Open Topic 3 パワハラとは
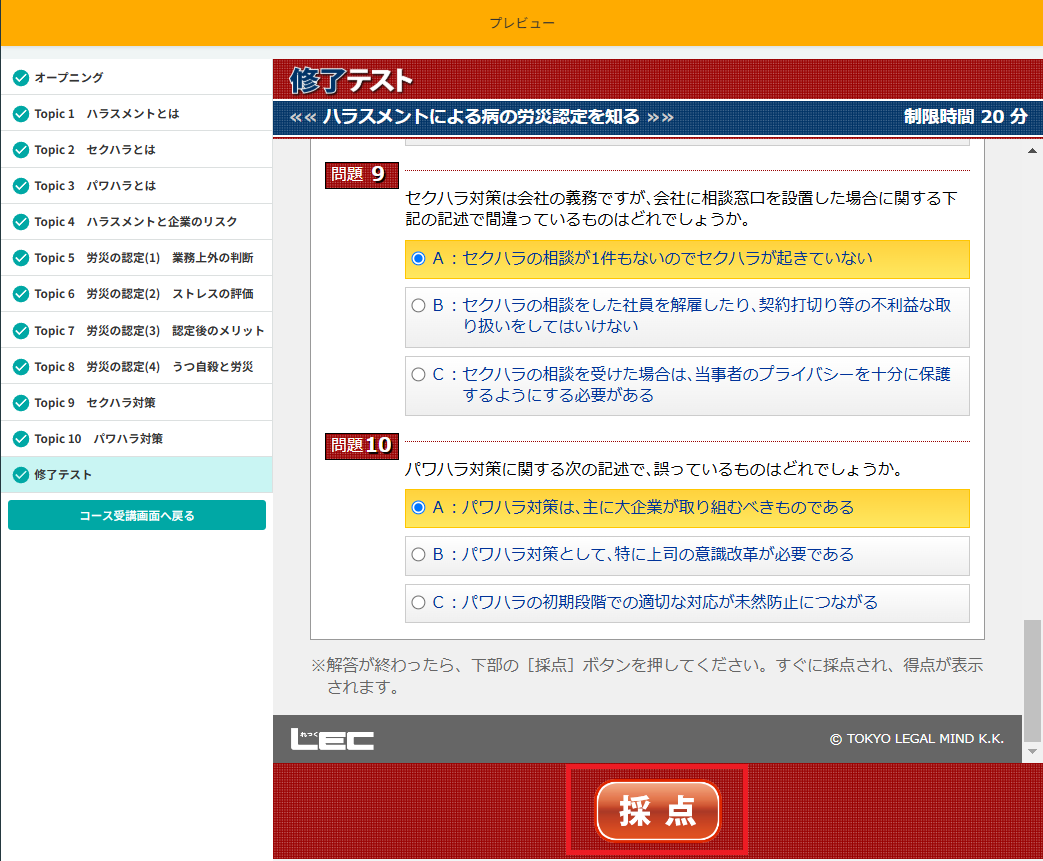Viewport: 1043px width, 861px height. [x=136, y=186]
